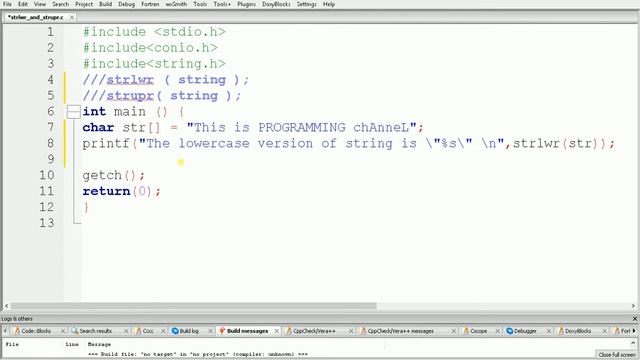Click the Line column header in build messages
This screenshot has width=640, height=360.
point(72,344)
